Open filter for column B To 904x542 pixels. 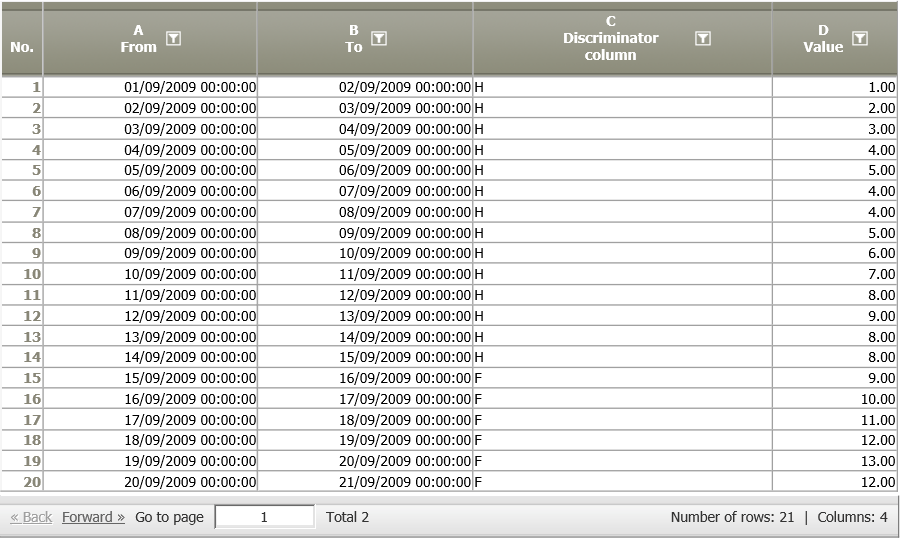tap(379, 39)
